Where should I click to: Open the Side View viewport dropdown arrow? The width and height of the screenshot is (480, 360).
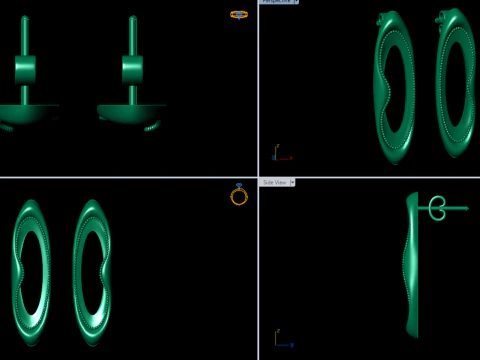pos(293,182)
